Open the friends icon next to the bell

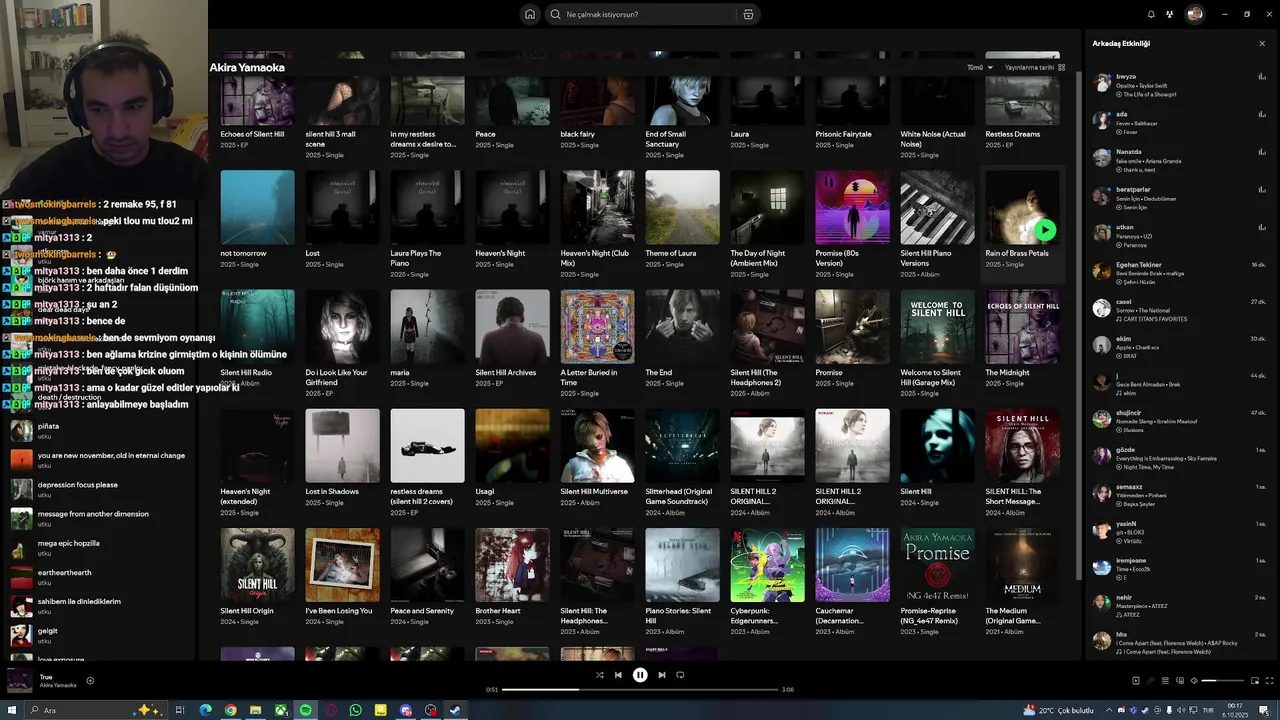coord(1169,14)
